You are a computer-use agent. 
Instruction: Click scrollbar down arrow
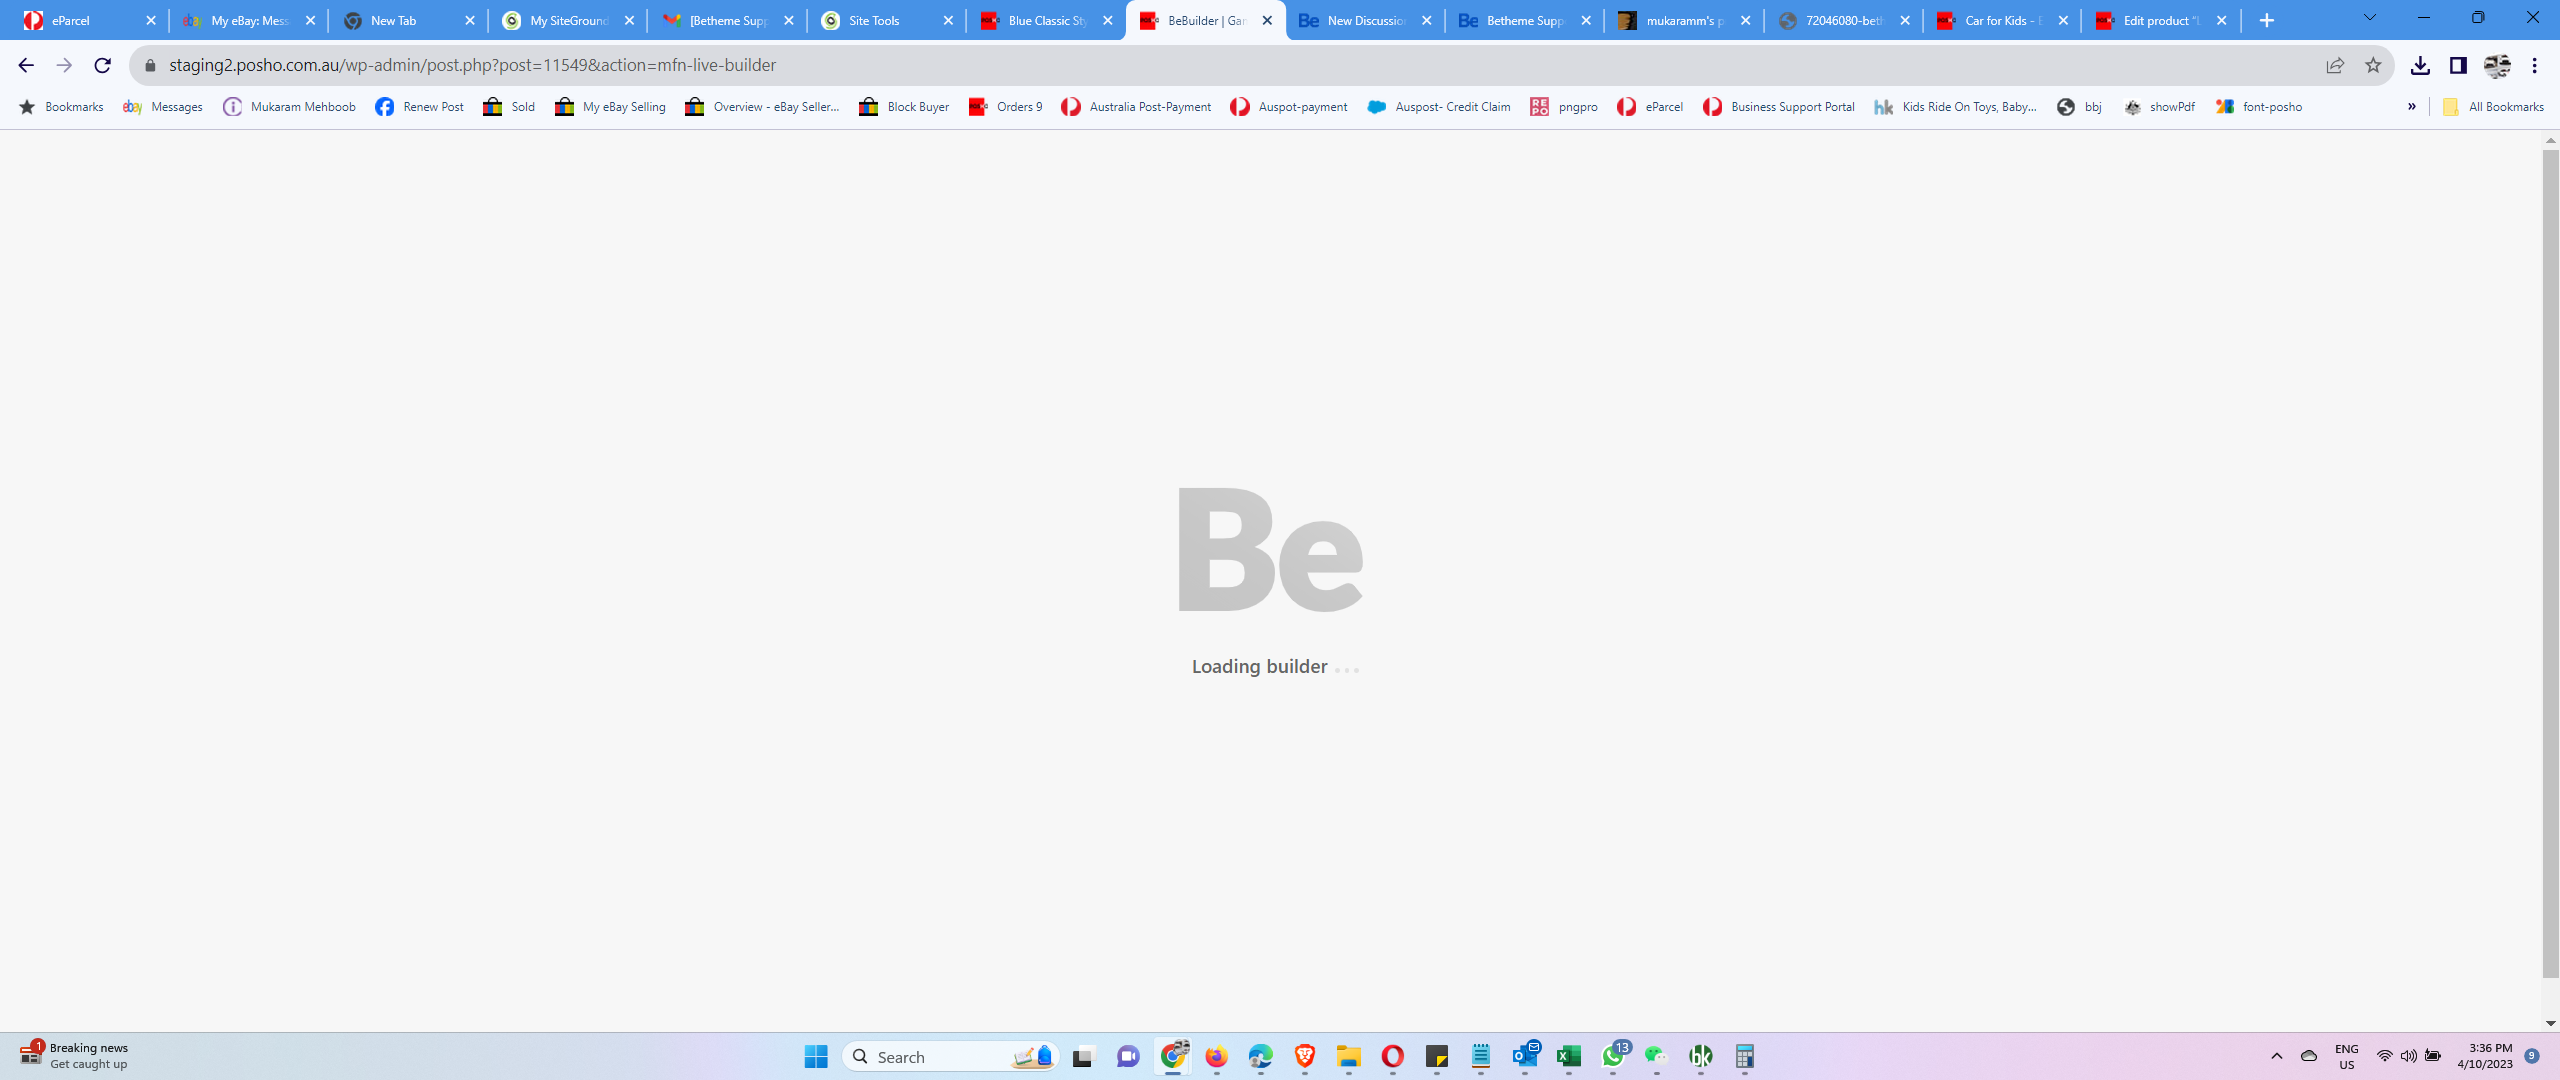(x=2550, y=1023)
